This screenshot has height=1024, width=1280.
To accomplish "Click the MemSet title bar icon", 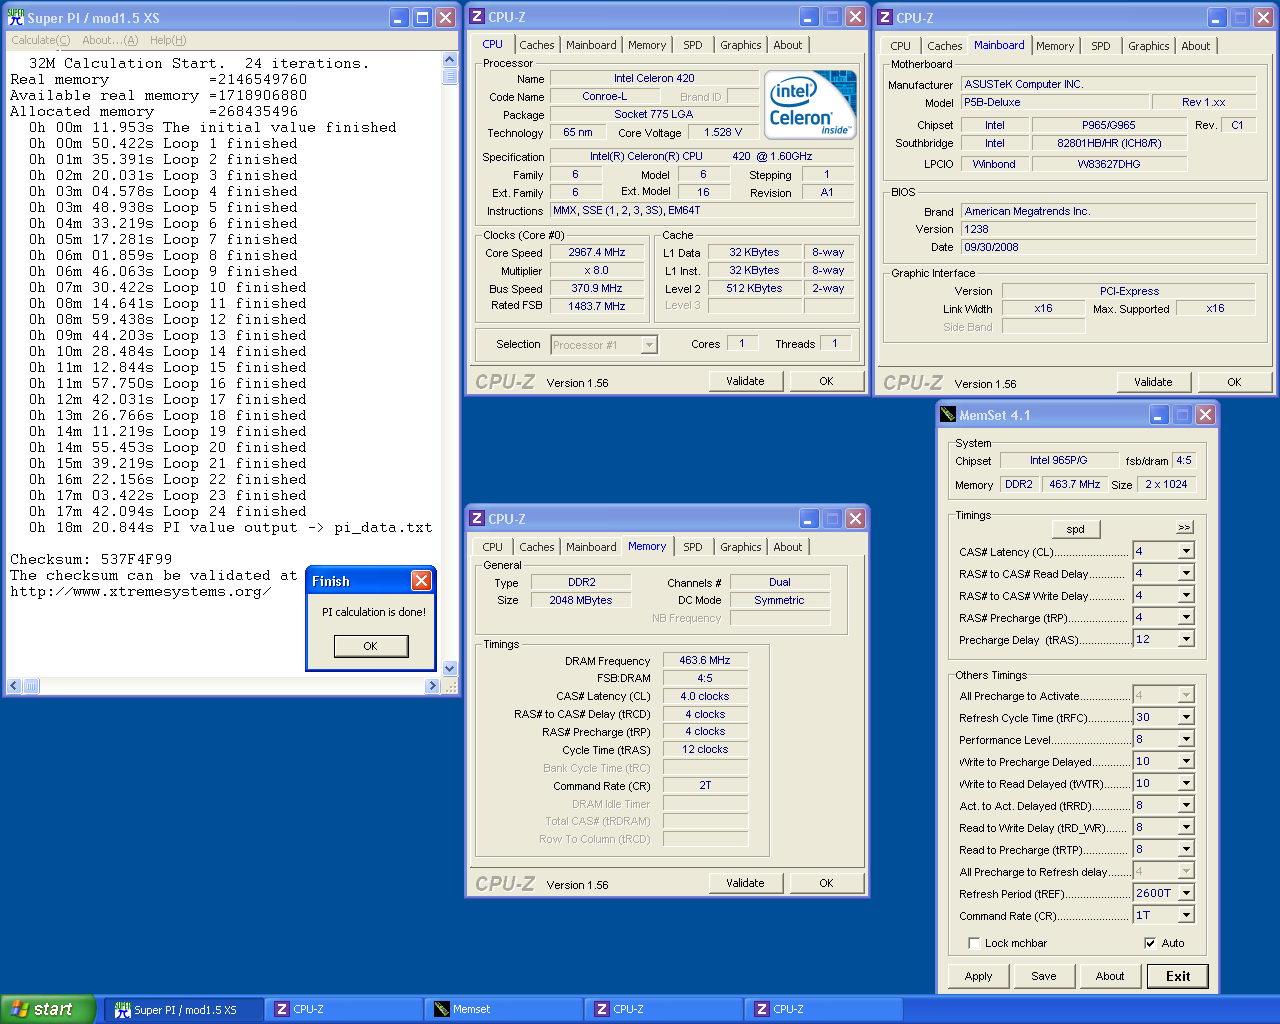I will [x=948, y=415].
